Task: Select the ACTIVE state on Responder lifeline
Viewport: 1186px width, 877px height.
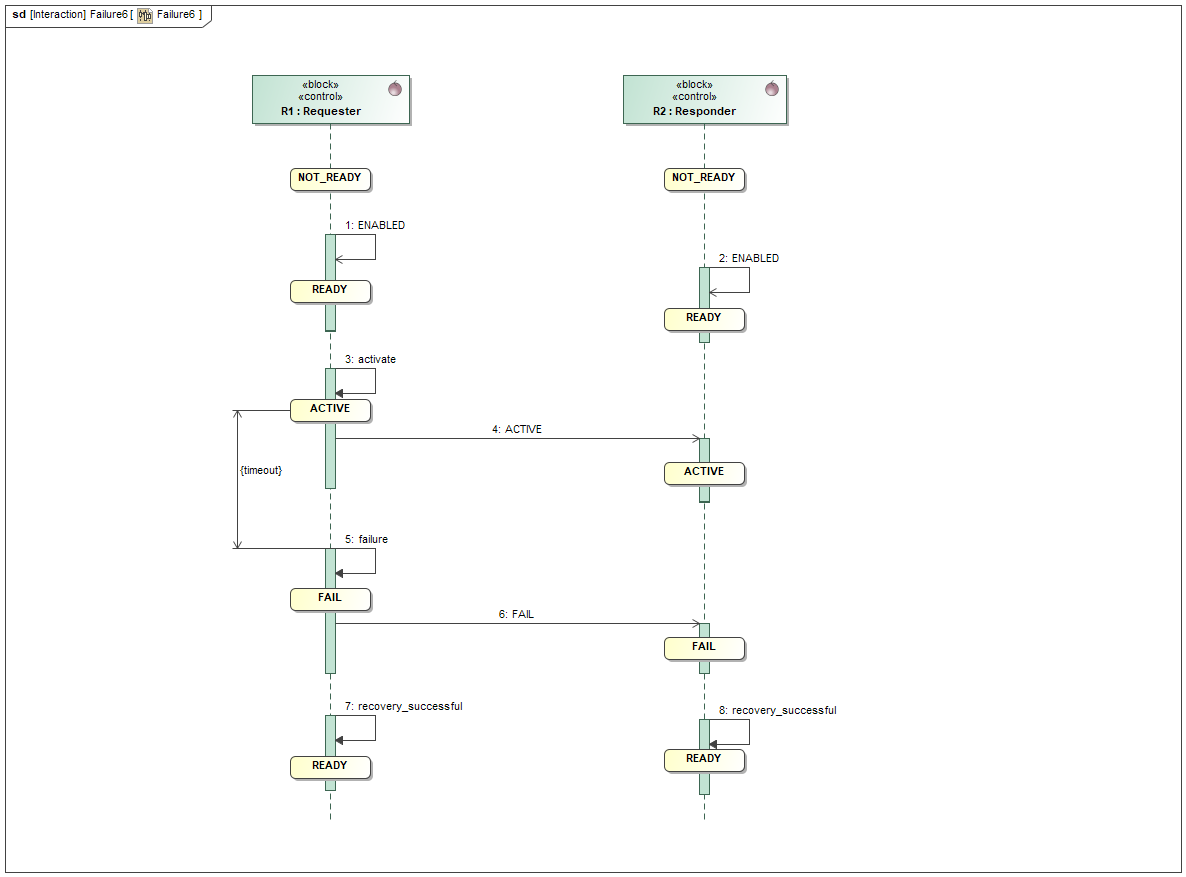Action: (x=704, y=472)
